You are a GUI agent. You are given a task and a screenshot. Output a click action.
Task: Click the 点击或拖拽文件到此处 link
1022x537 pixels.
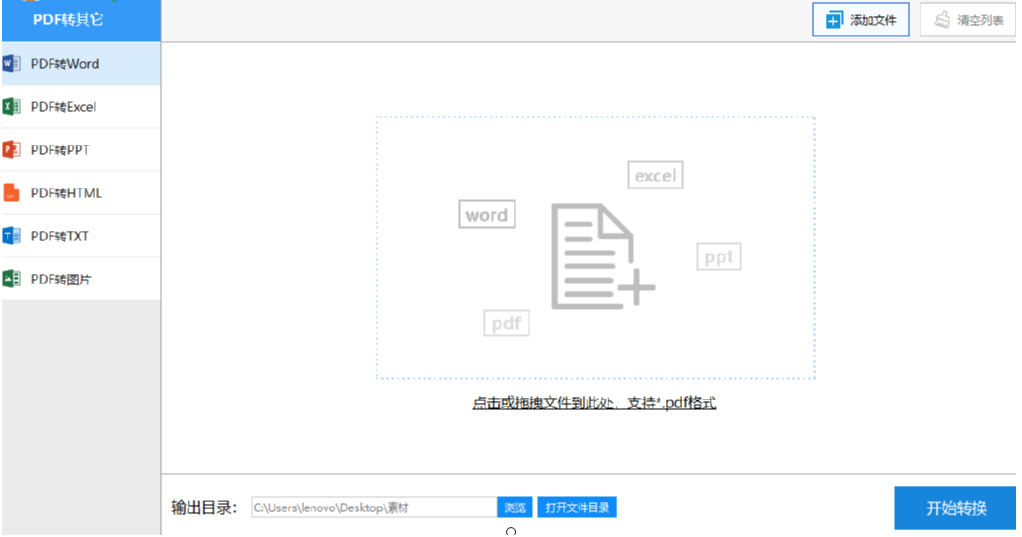594,403
